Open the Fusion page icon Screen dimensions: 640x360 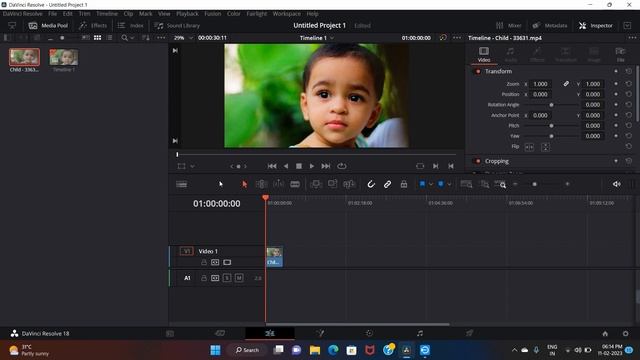point(320,333)
